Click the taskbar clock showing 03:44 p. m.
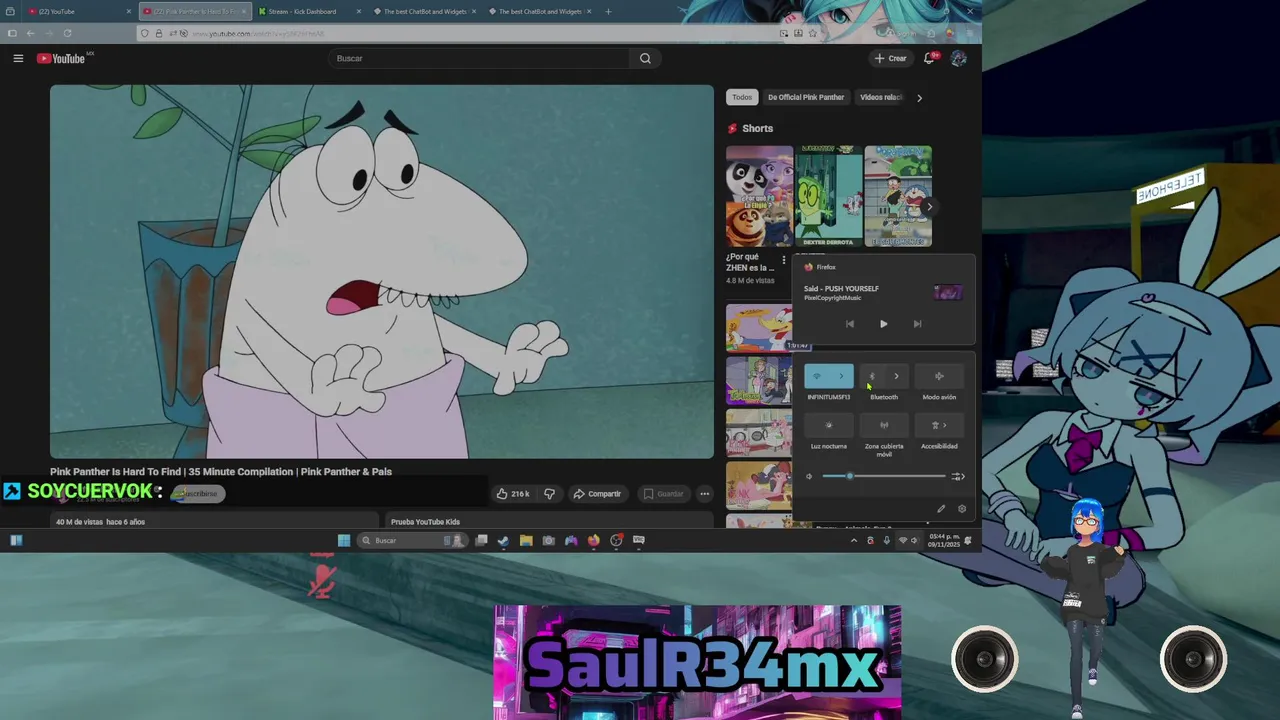Viewport: 1280px width, 720px height. (x=944, y=540)
